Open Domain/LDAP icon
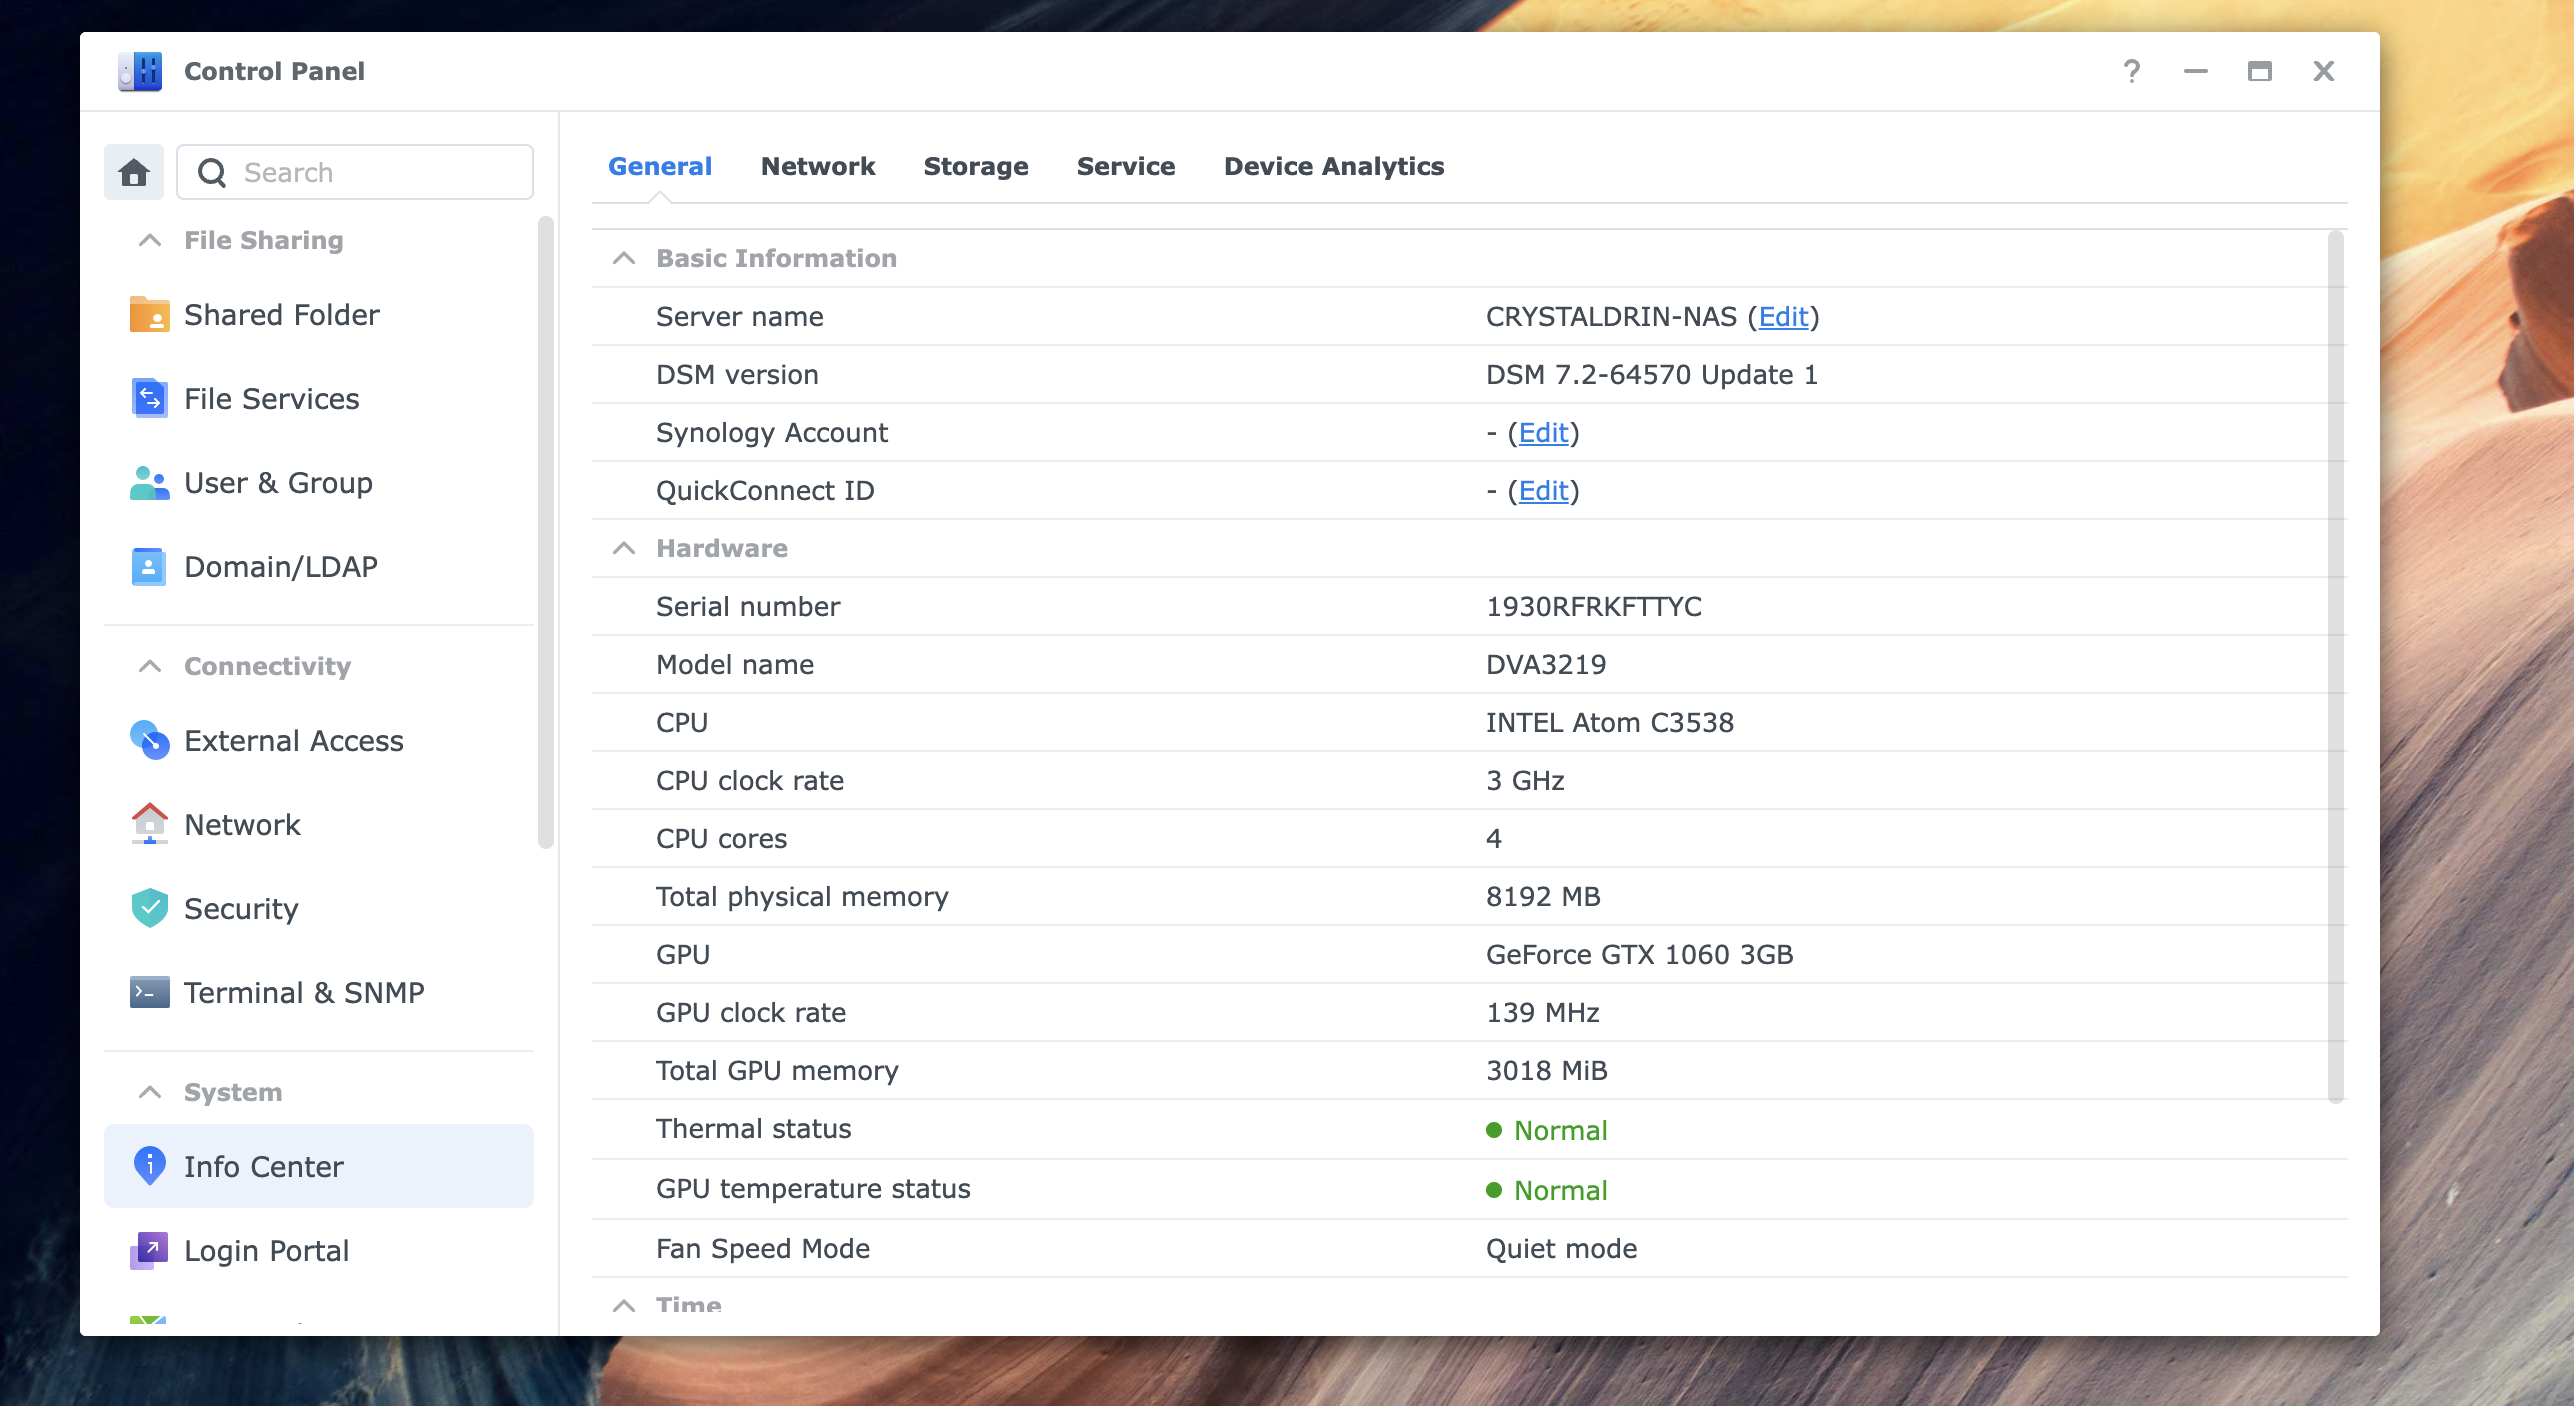Screen dimensions: 2574x1406 point(149,567)
